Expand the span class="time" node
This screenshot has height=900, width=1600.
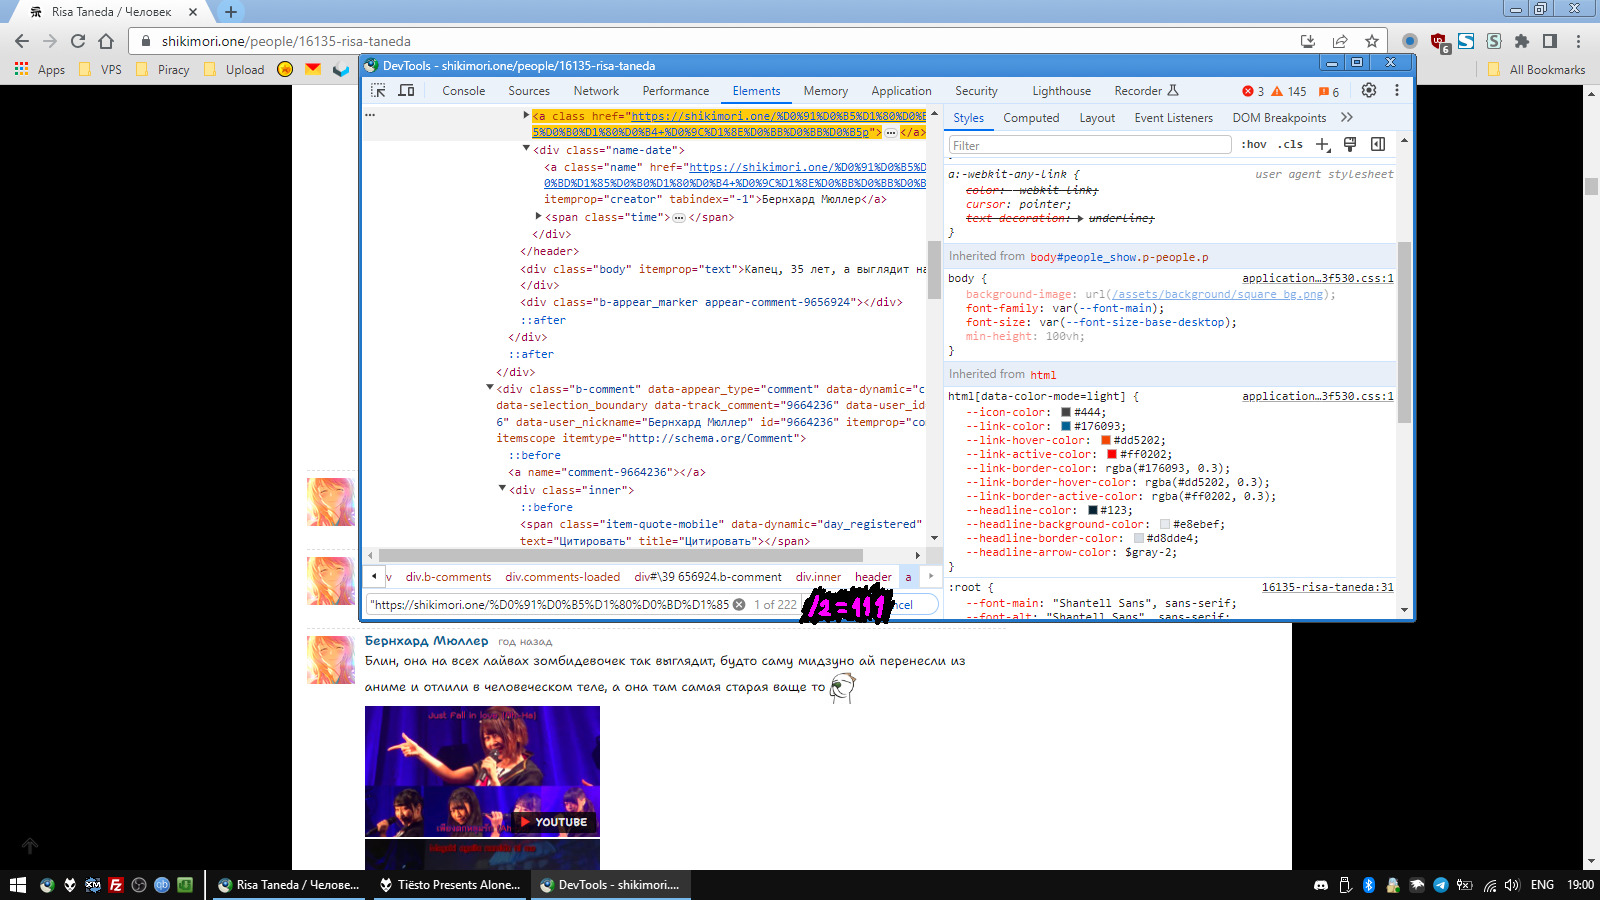click(x=538, y=216)
